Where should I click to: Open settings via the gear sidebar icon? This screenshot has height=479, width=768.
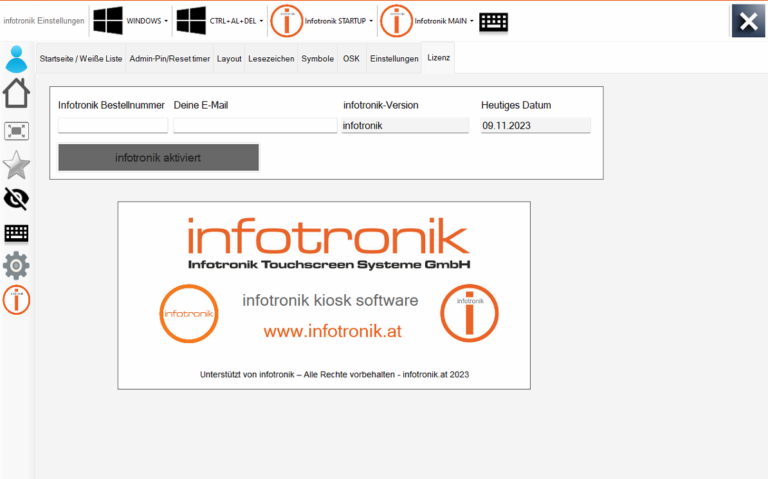pos(16,265)
